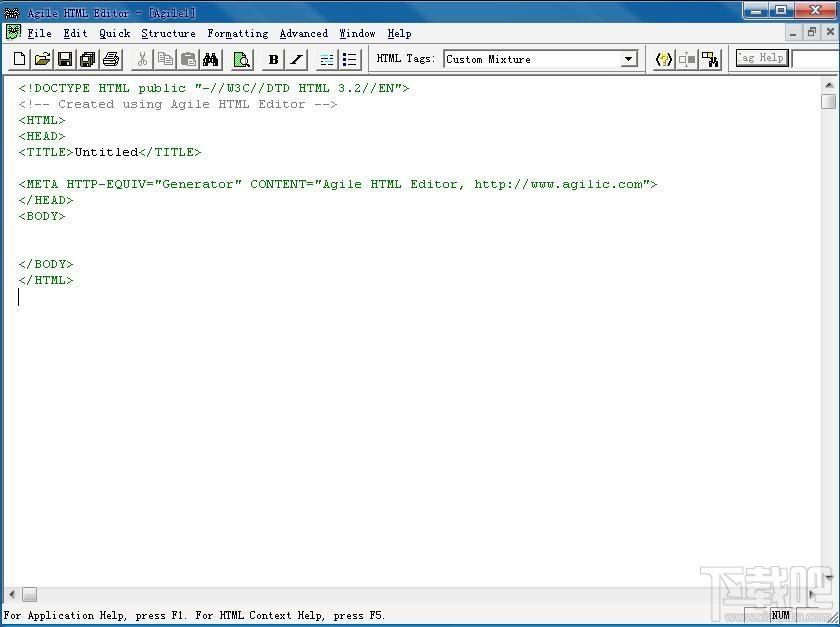
Task: Close the inner Agile1 document window
Action: tap(830, 33)
